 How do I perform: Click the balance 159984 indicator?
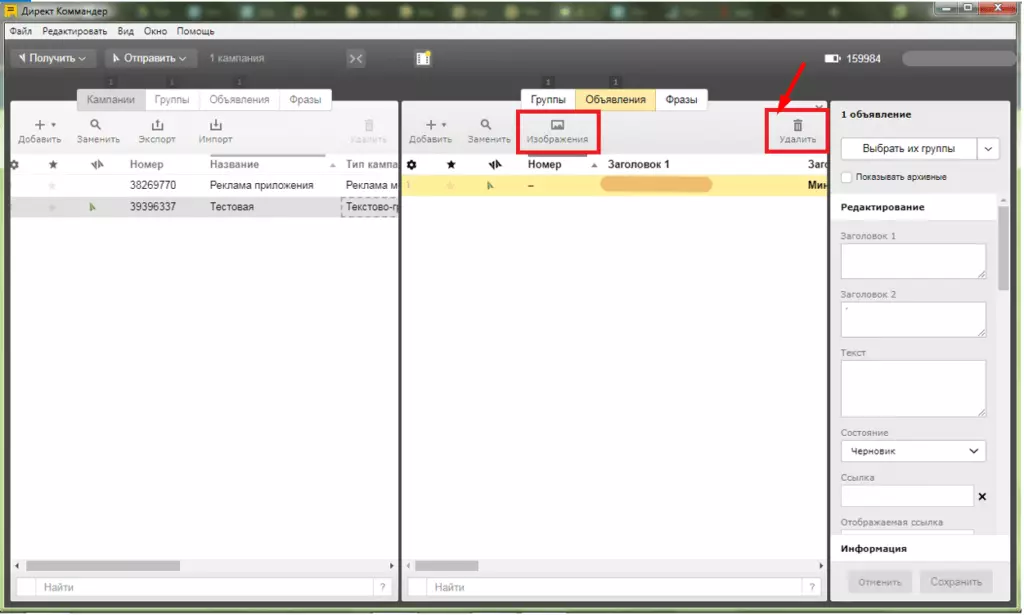tap(852, 59)
